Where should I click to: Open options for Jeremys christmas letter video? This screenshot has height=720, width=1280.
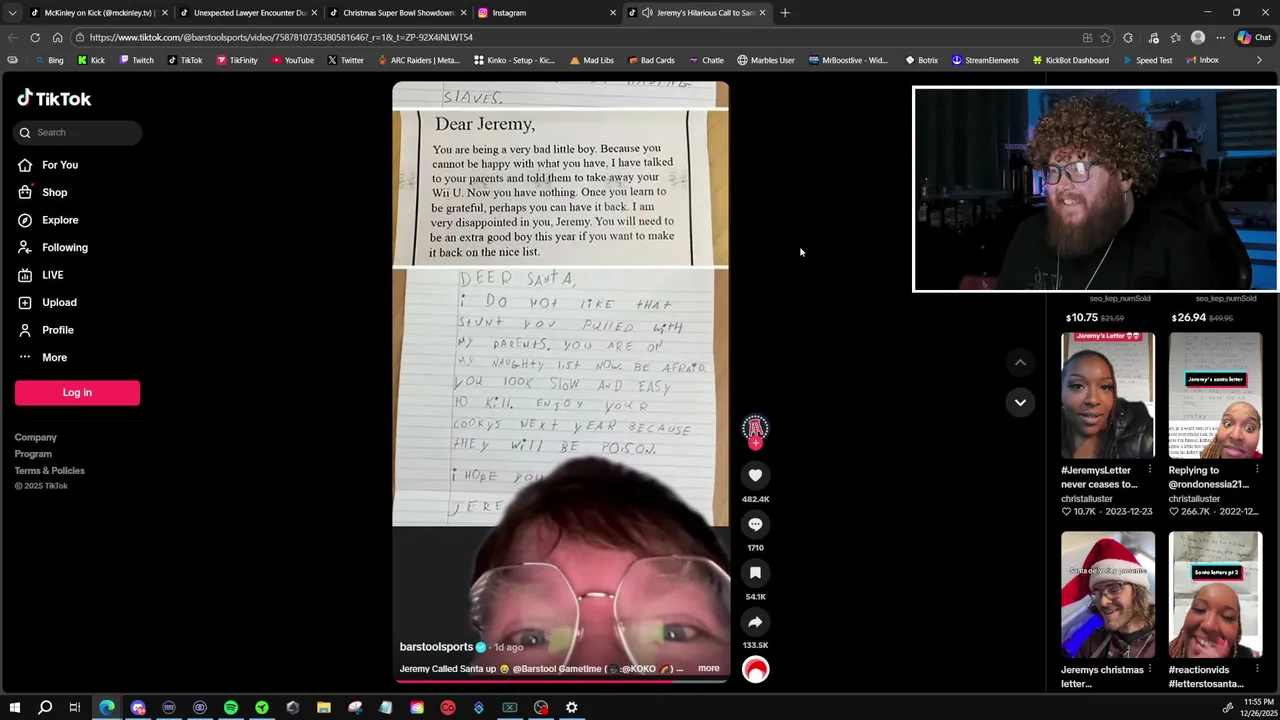click(x=1149, y=670)
